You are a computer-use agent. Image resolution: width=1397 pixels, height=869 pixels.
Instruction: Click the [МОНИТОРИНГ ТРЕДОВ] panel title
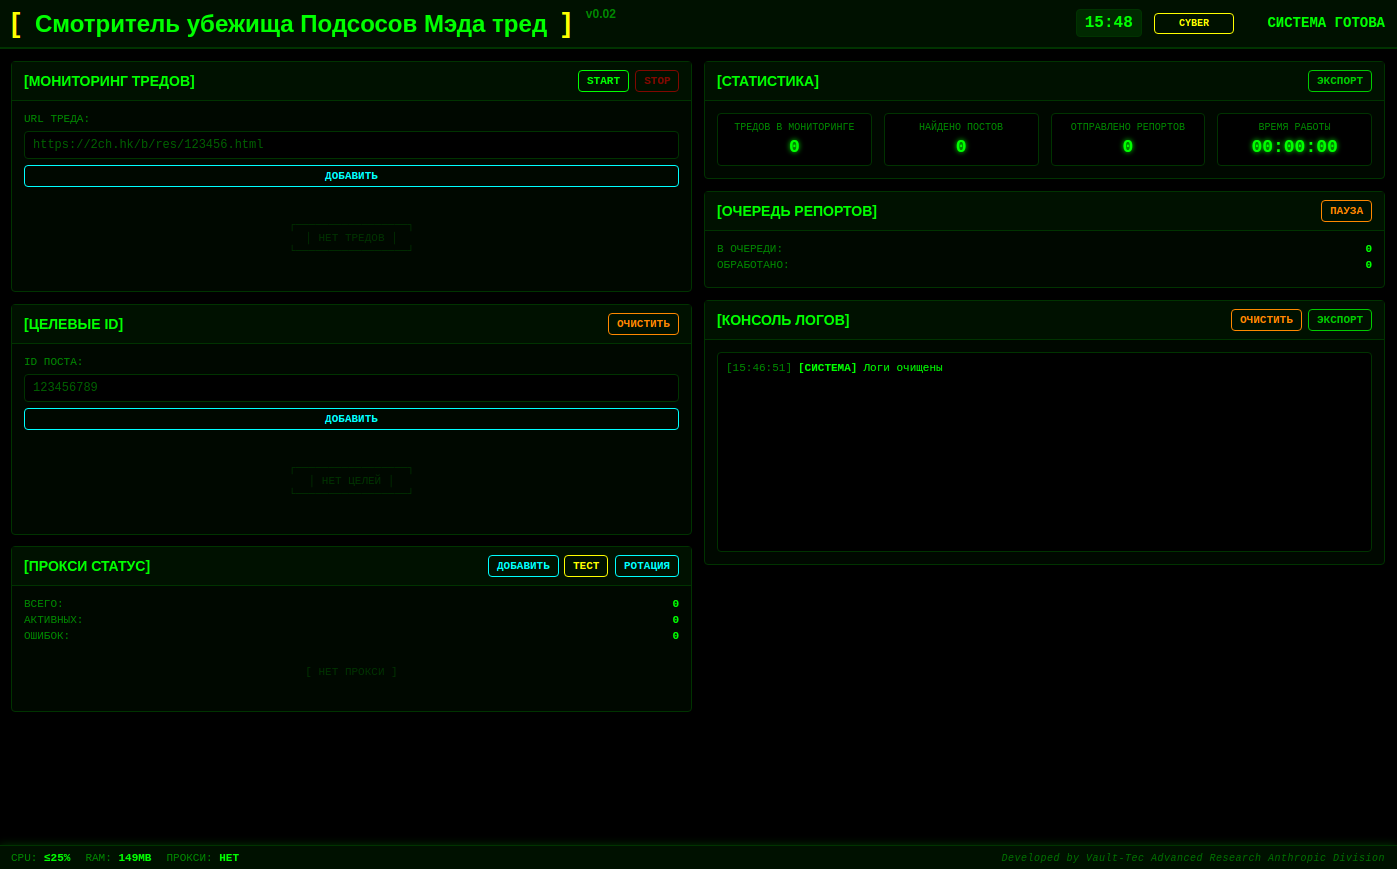(109, 81)
